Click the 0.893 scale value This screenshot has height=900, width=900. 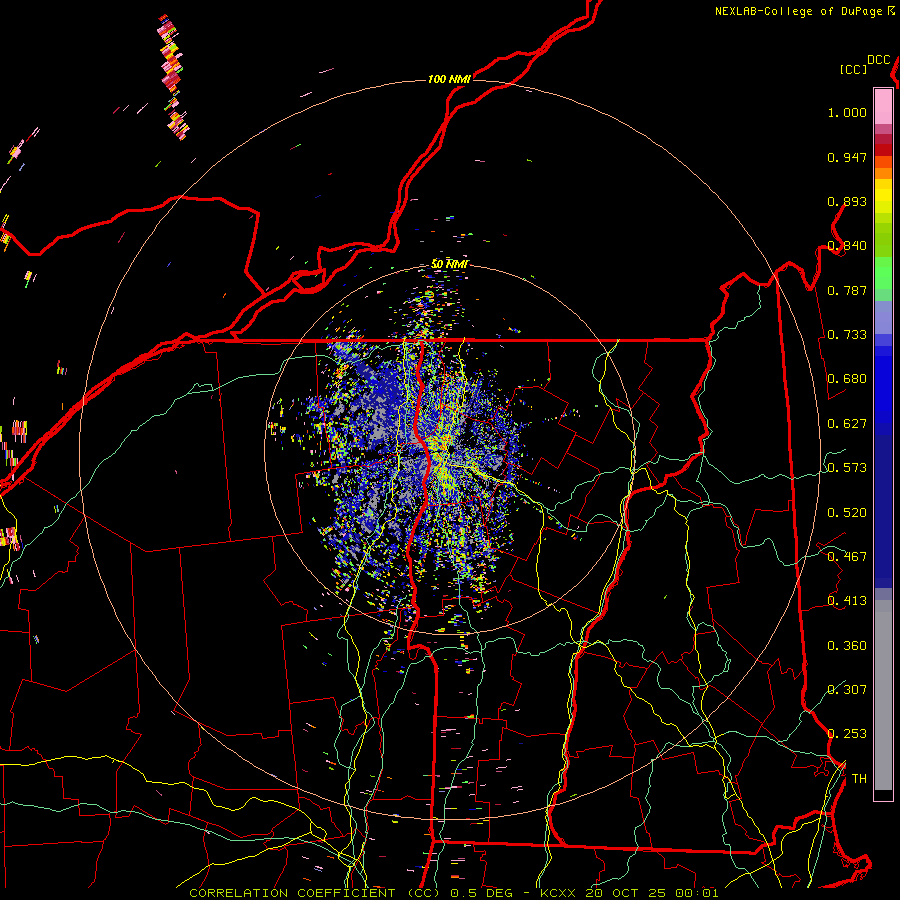point(847,201)
